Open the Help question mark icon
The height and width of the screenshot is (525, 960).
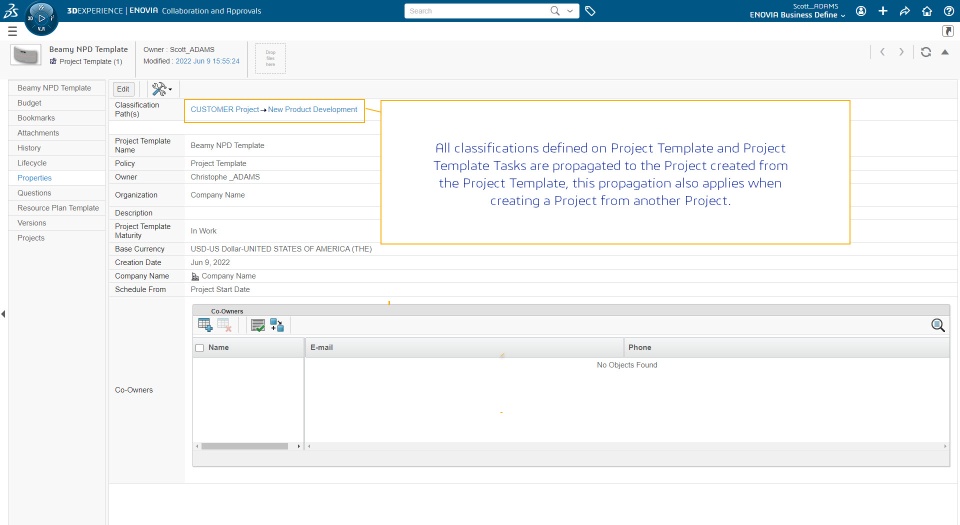[948, 11]
